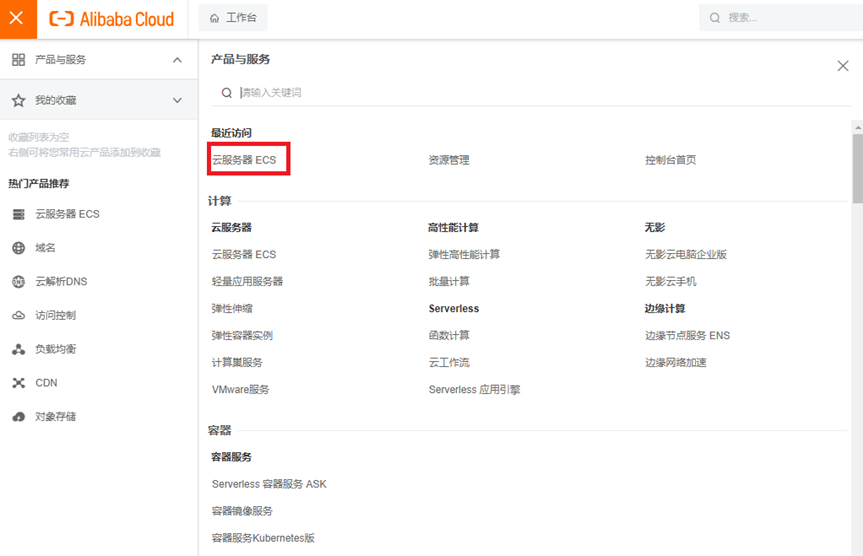The image size is (863, 556).
Task: Click the globe icon for 域名
Action: 19,248
